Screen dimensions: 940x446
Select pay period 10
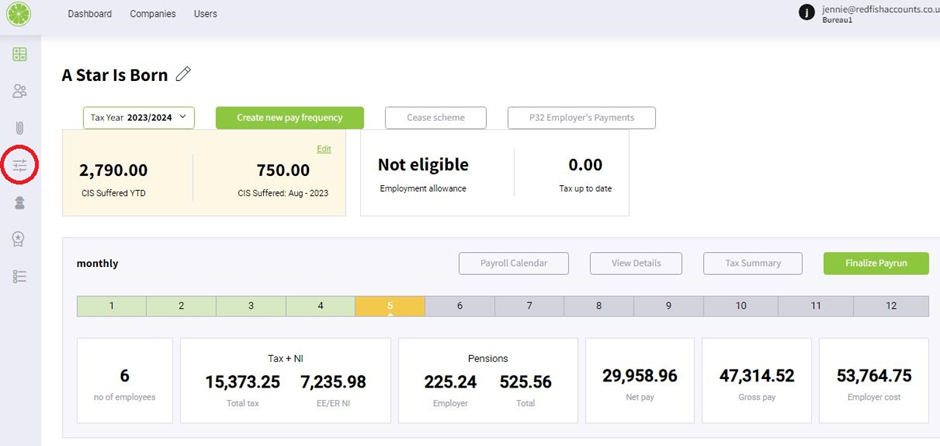pyautogui.click(x=741, y=306)
